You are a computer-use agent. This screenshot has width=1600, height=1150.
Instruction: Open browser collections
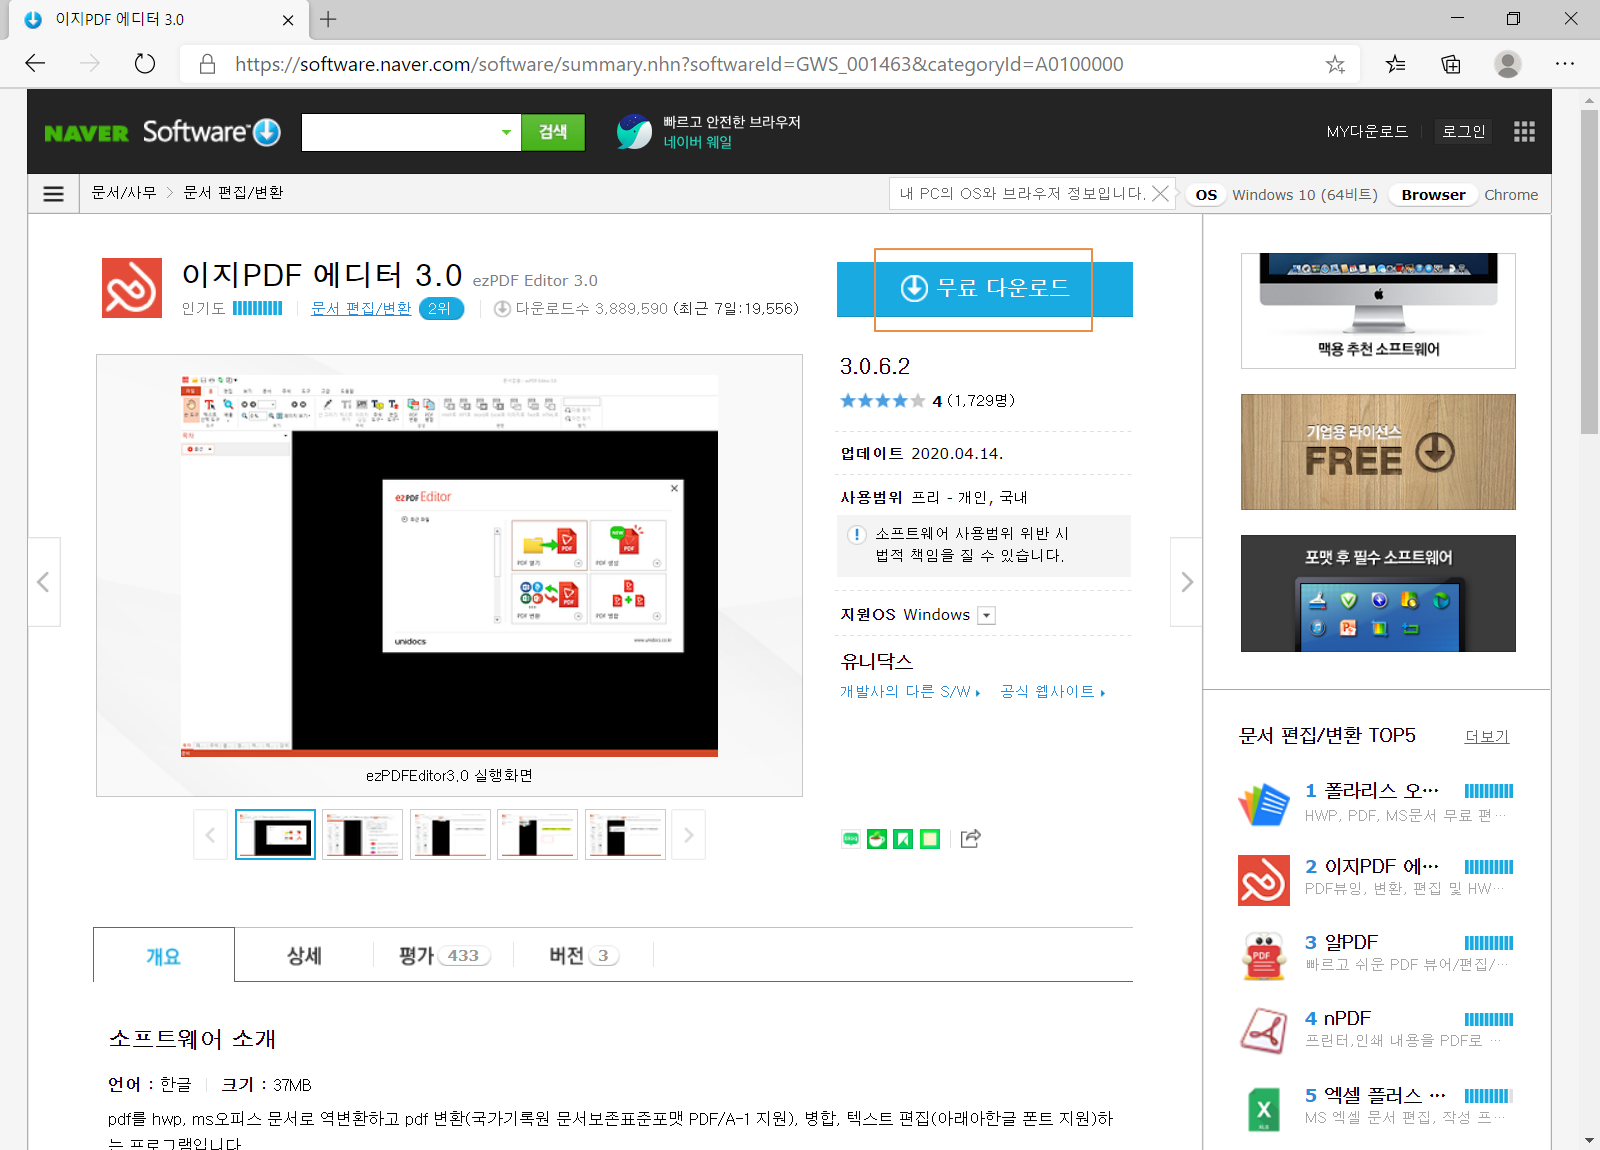click(x=1451, y=64)
